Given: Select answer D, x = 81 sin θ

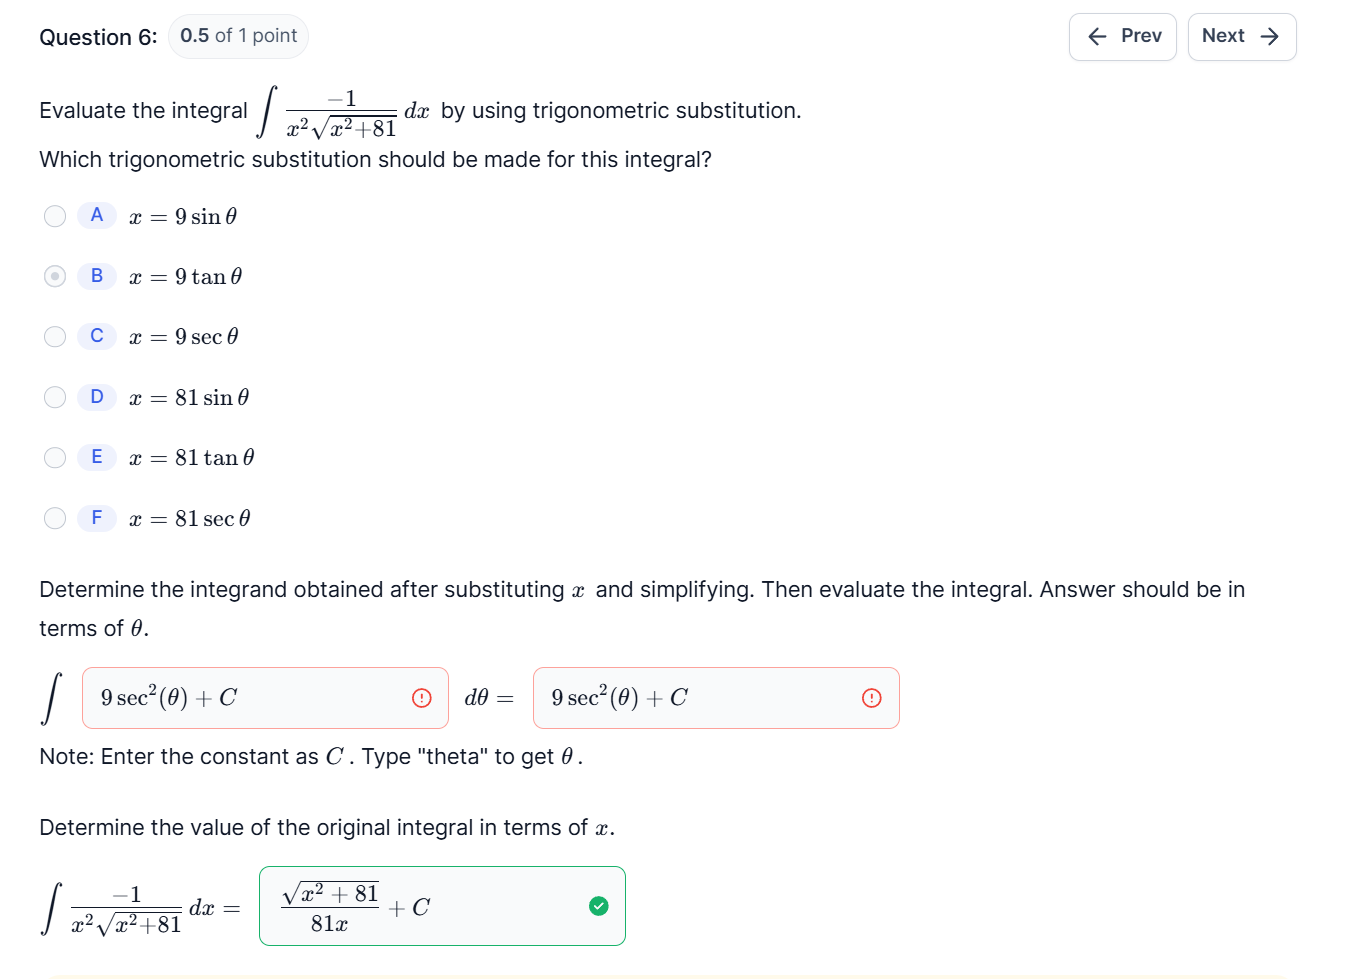Looking at the screenshot, I should (x=55, y=397).
